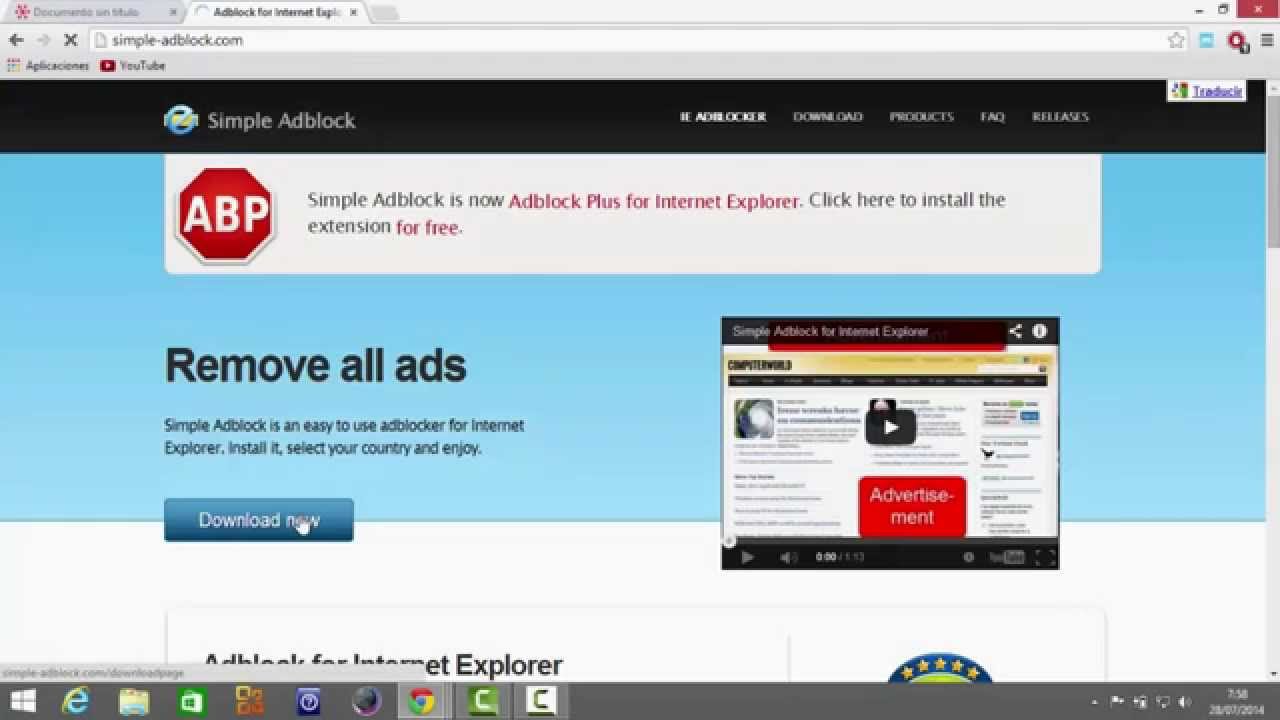This screenshot has width=1280, height=720.
Task: Mute the video volume
Action: click(x=789, y=557)
